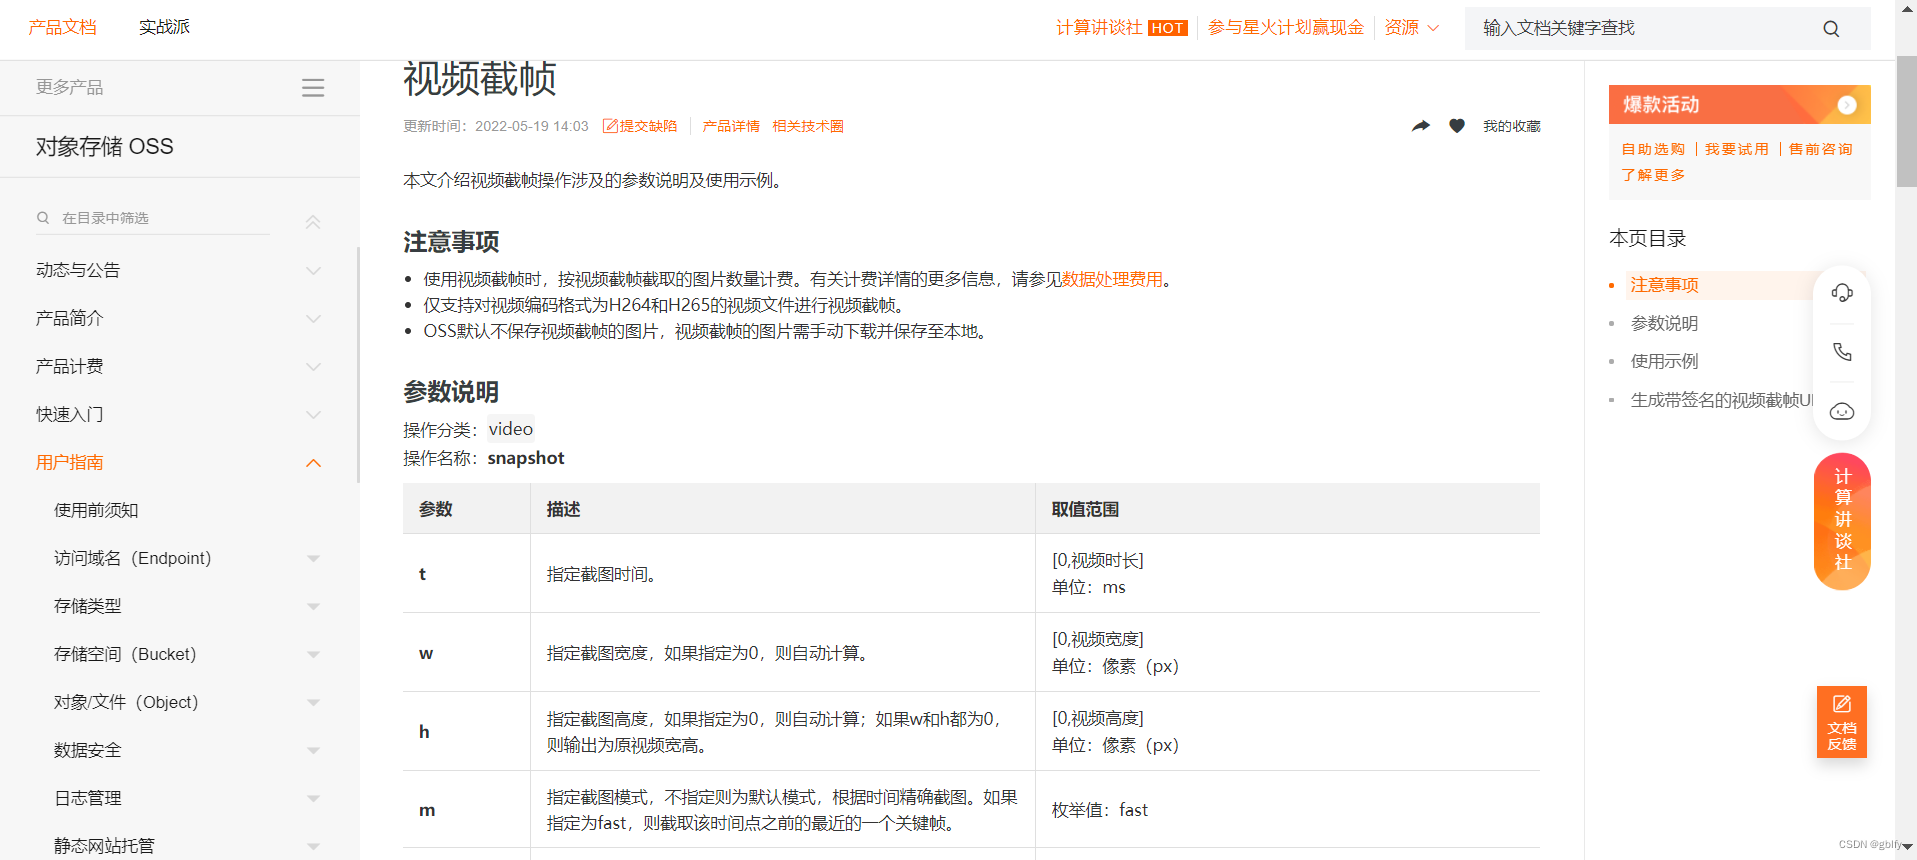The image size is (1917, 860).
Task: Expand 存储类型 submenu arrow
Action: click(x=313, y=607)
